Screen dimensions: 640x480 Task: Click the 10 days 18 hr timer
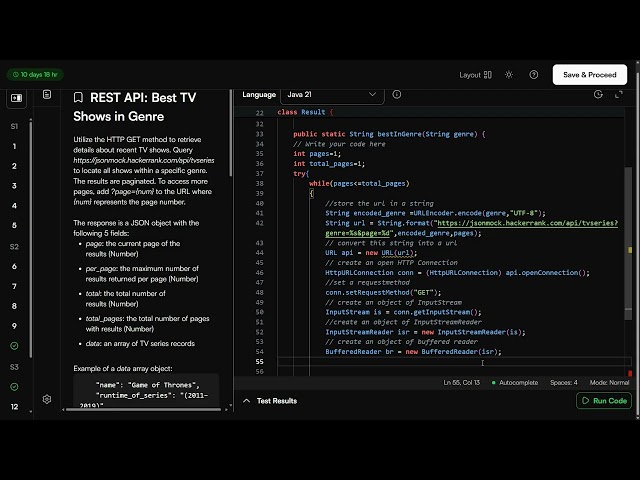click(35, 75)
